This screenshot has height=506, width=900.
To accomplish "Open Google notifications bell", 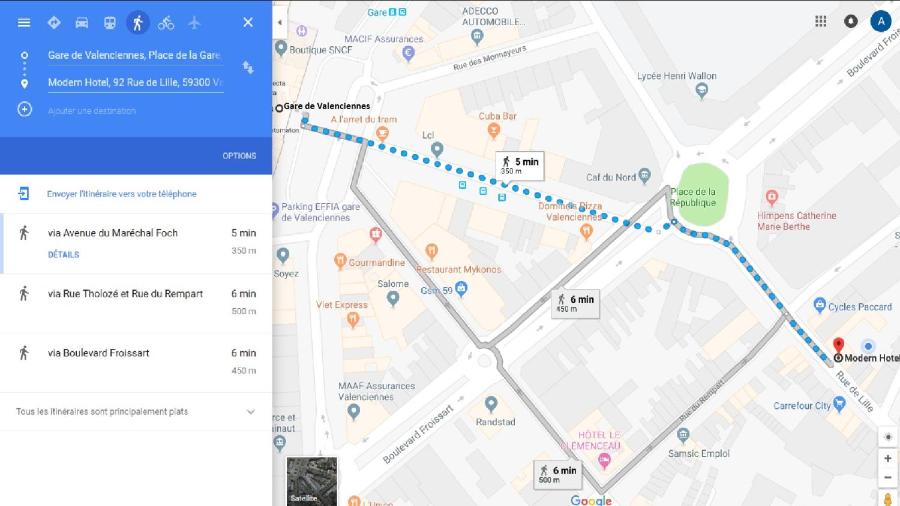I will tap(851, 21).
